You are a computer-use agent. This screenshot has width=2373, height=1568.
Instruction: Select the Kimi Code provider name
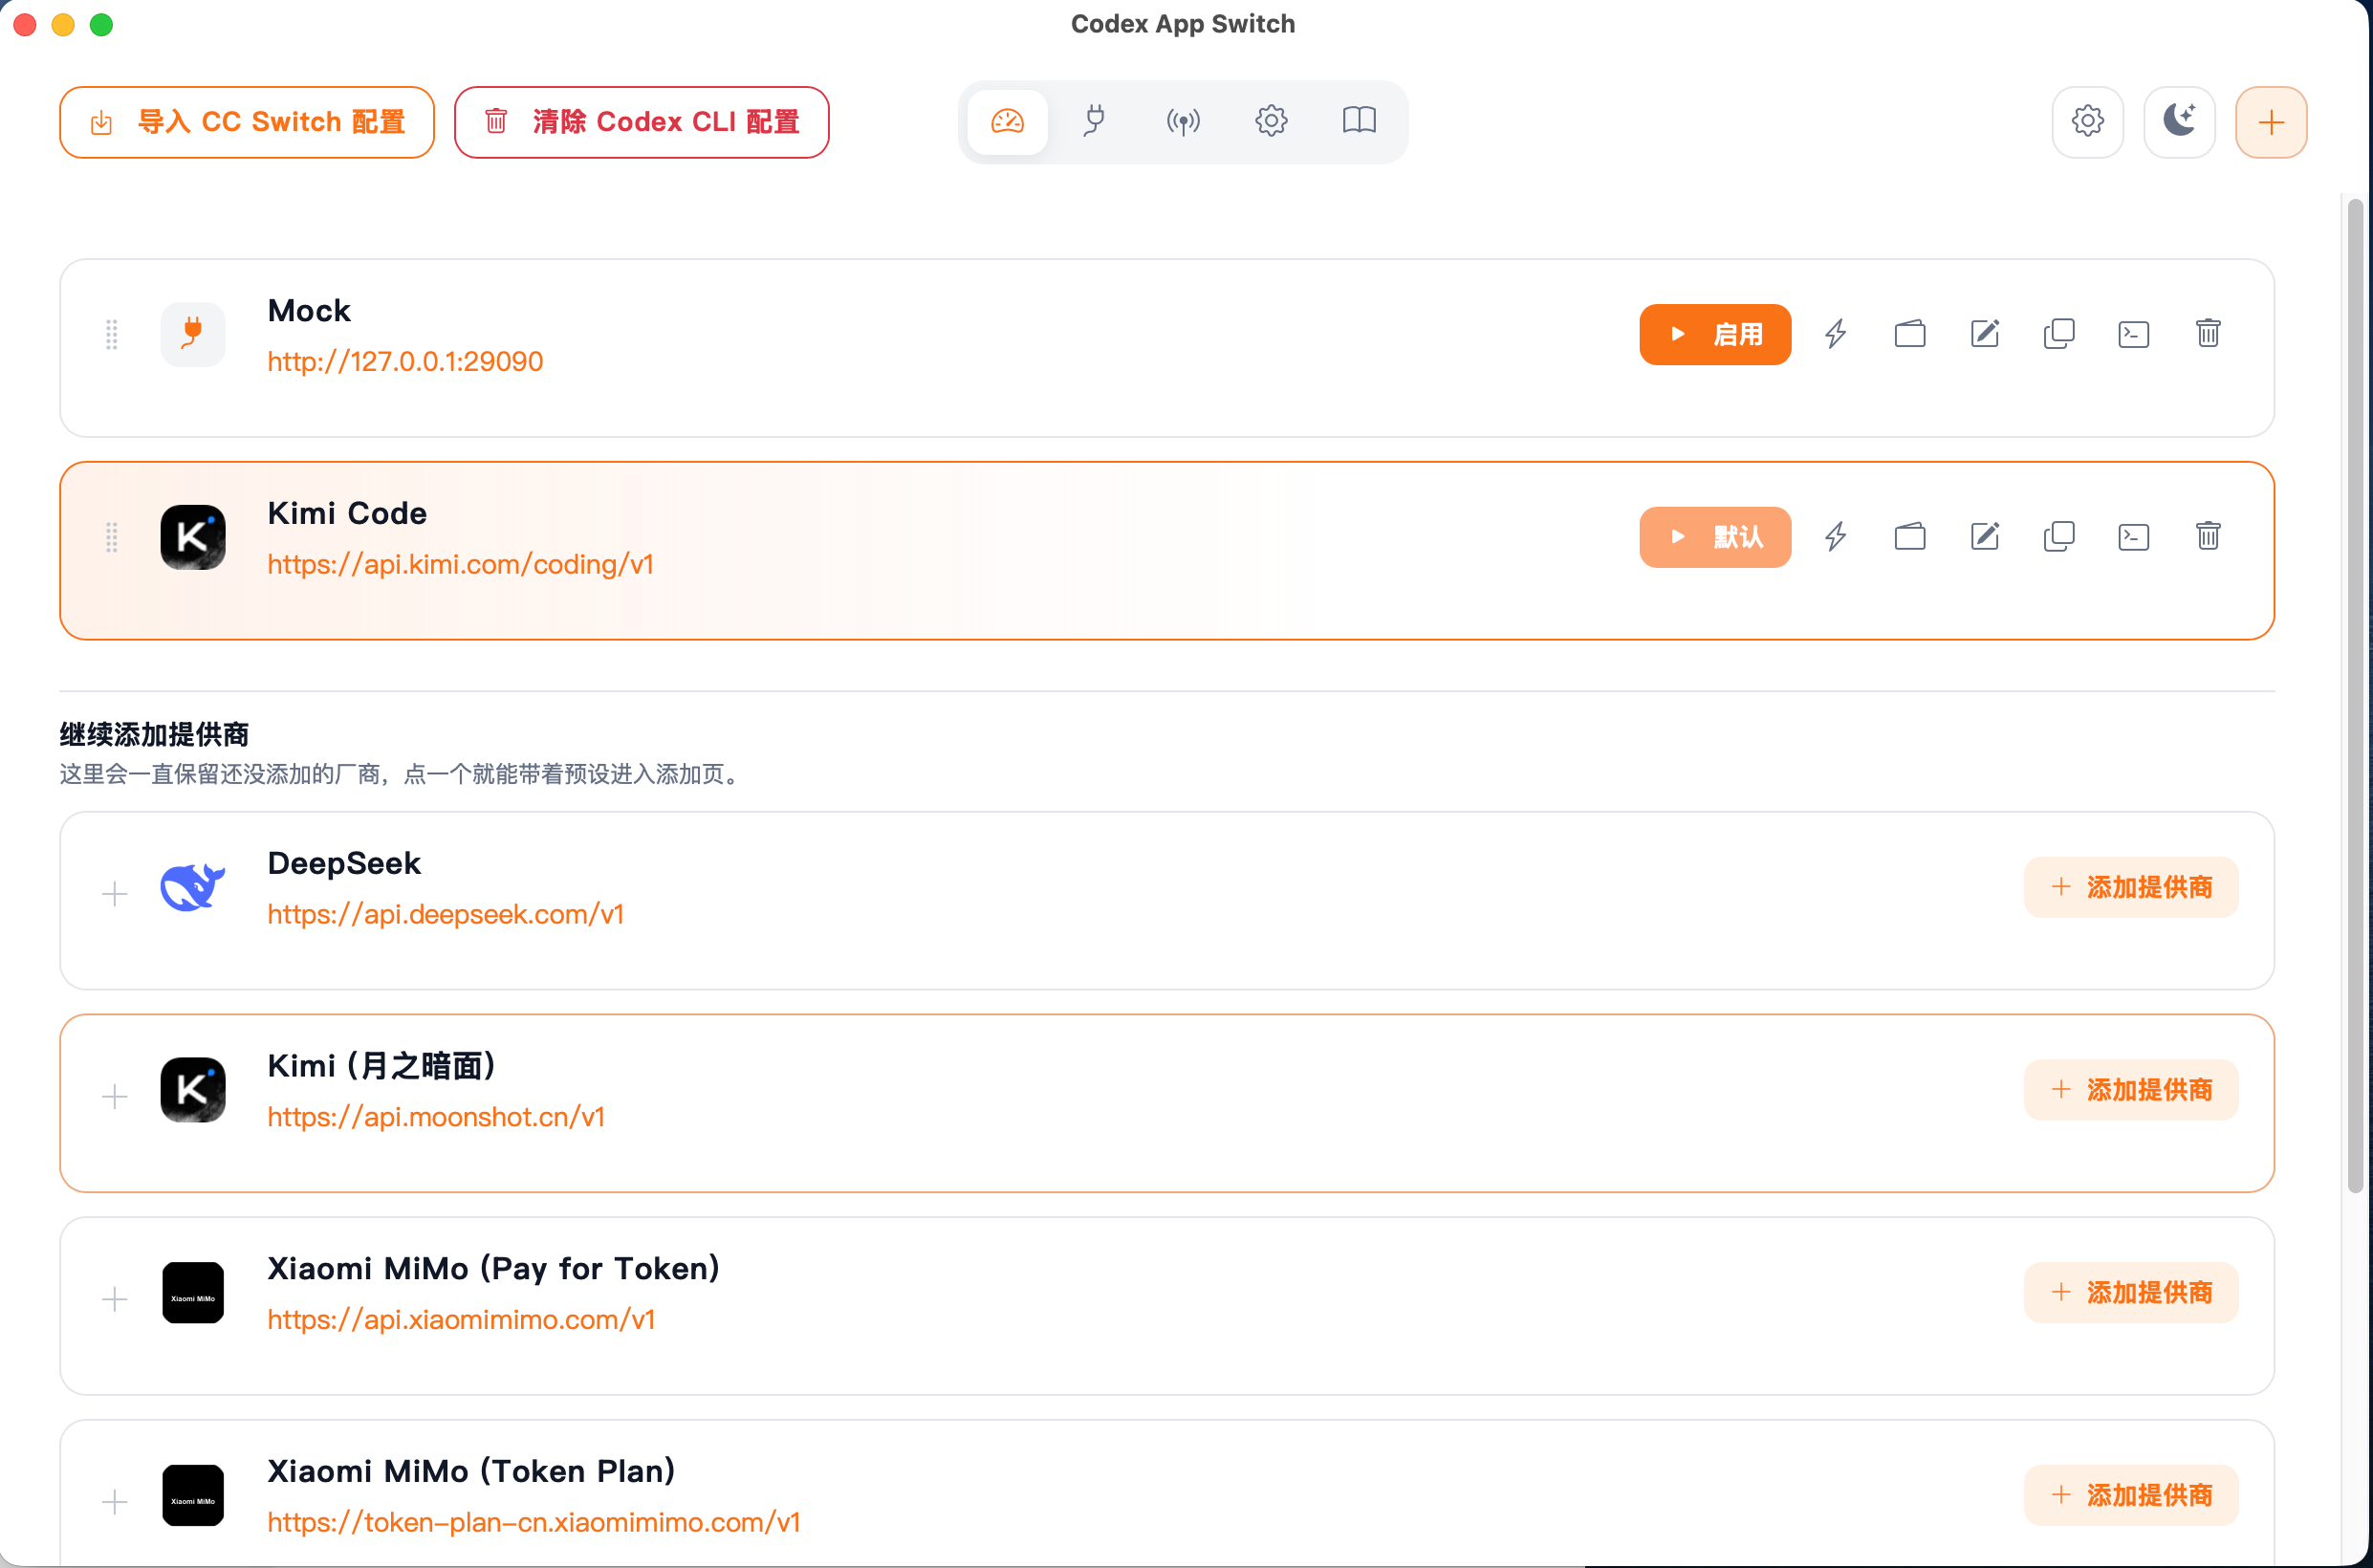tap(347, 514)
